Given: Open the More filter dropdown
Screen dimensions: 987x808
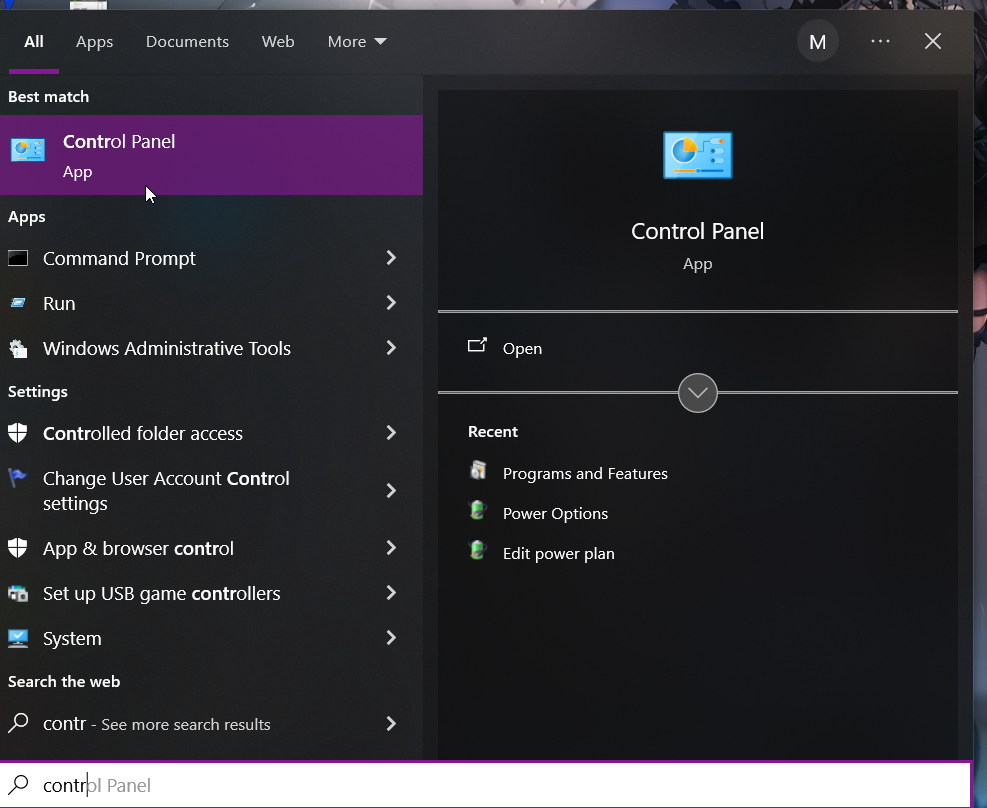Looking at the screenshot, I should coord(357,42).
